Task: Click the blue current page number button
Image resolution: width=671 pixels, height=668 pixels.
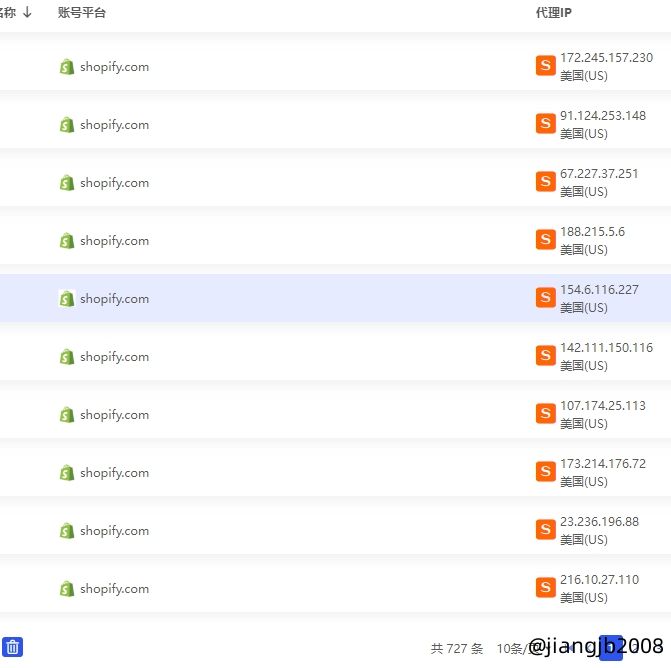Action: (610, 648)
